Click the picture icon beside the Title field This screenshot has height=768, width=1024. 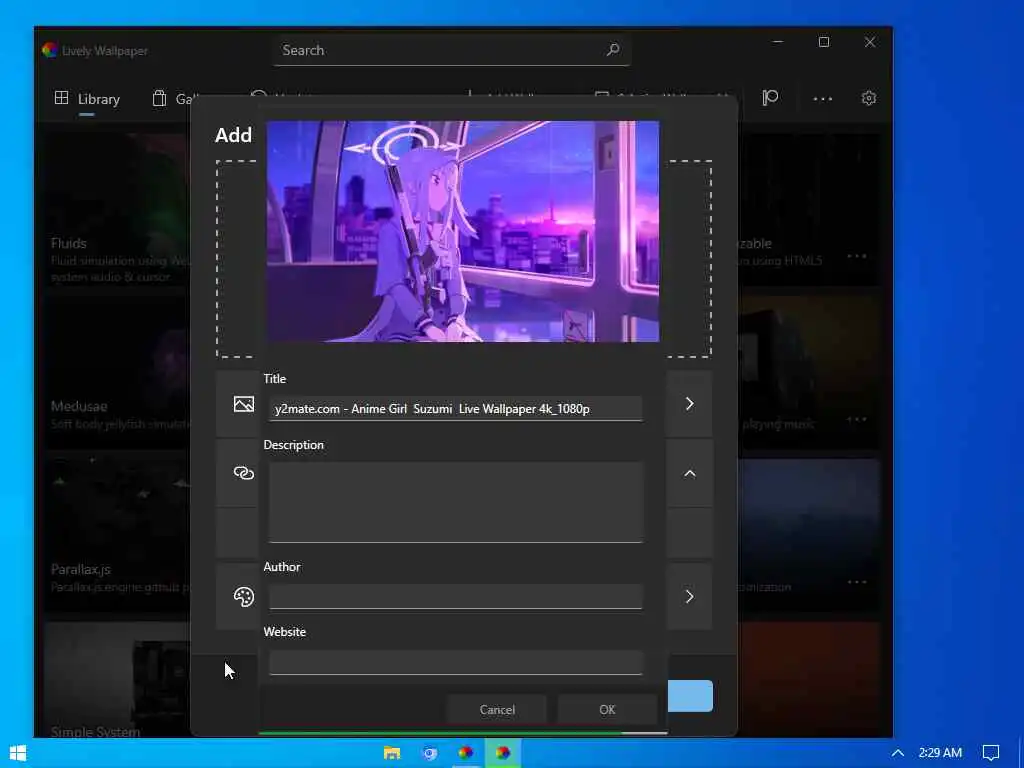coord(244,404)
